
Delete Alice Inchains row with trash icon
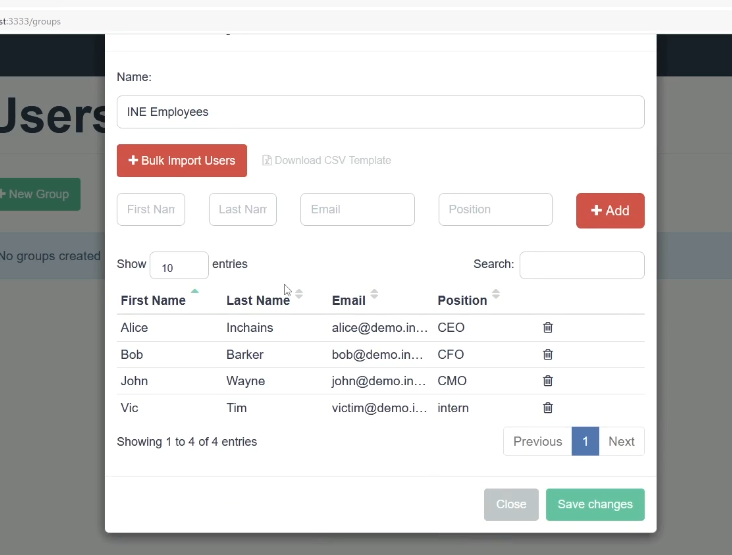coord(547,328)
